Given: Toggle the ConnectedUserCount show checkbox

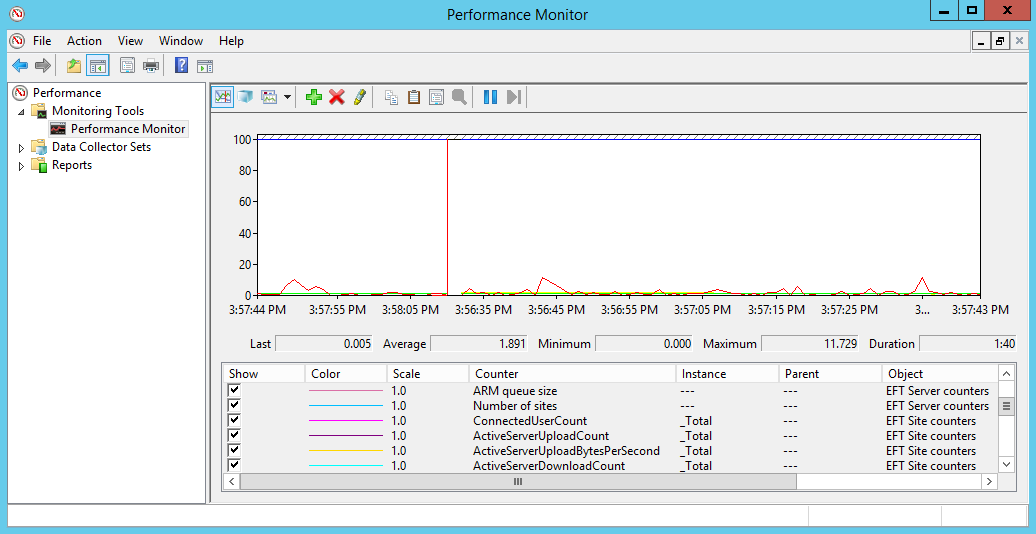Looking at the screenshot, I should click(234, 421).
